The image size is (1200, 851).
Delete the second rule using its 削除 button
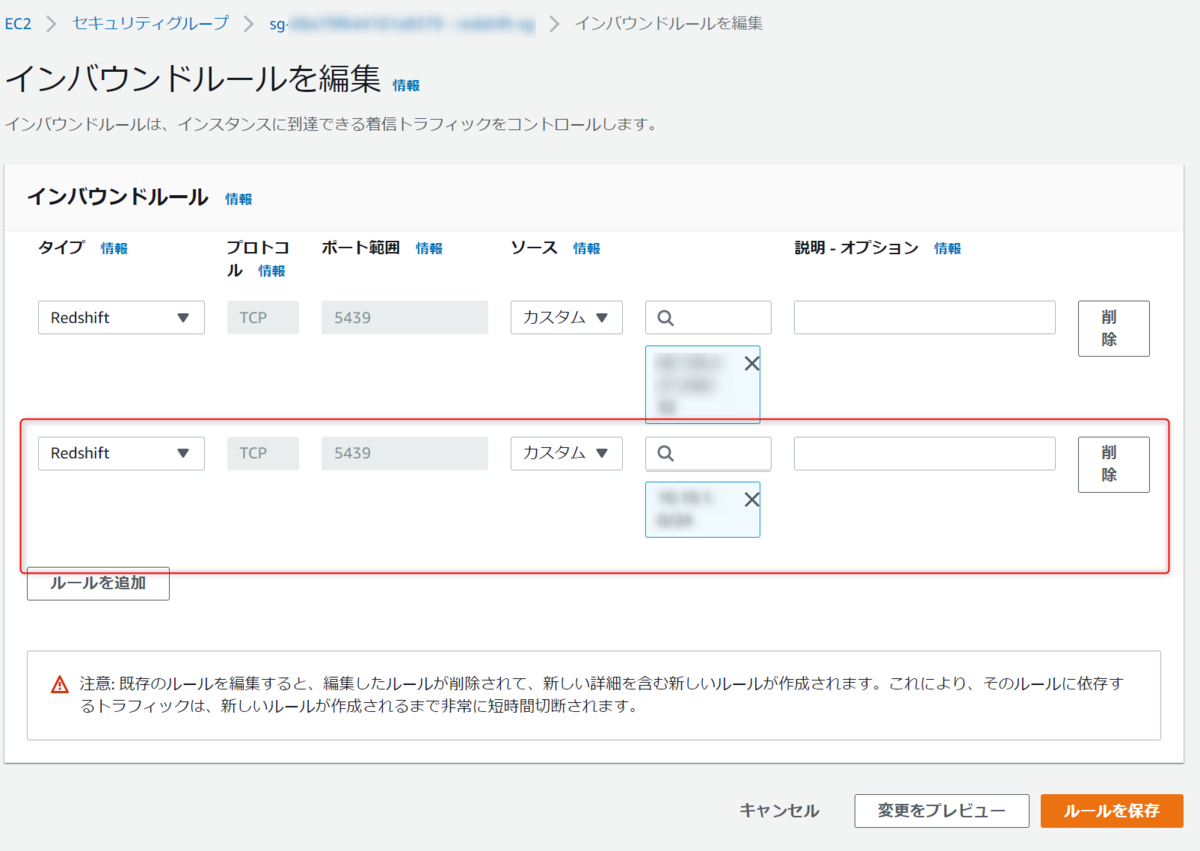click(x=1113, y=465)
